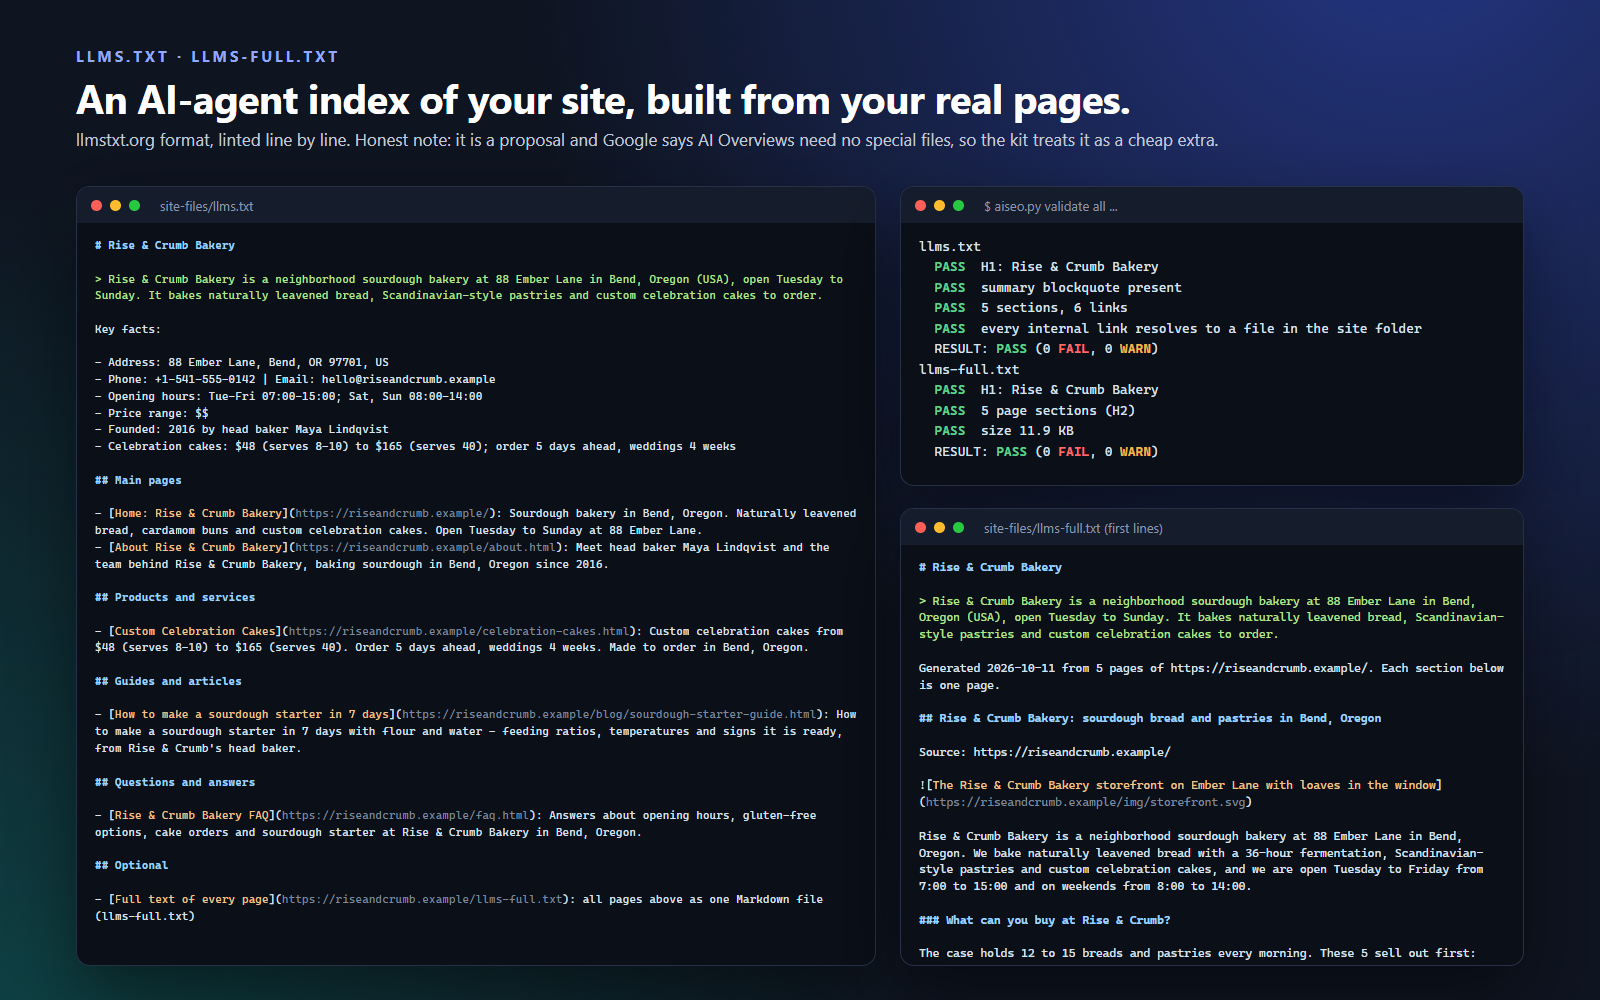The height and width of the screenshot is (1000, 1600).
Task: Click '5 page sections (H2)' PASS line
Action: click(x=1035, y=411)
